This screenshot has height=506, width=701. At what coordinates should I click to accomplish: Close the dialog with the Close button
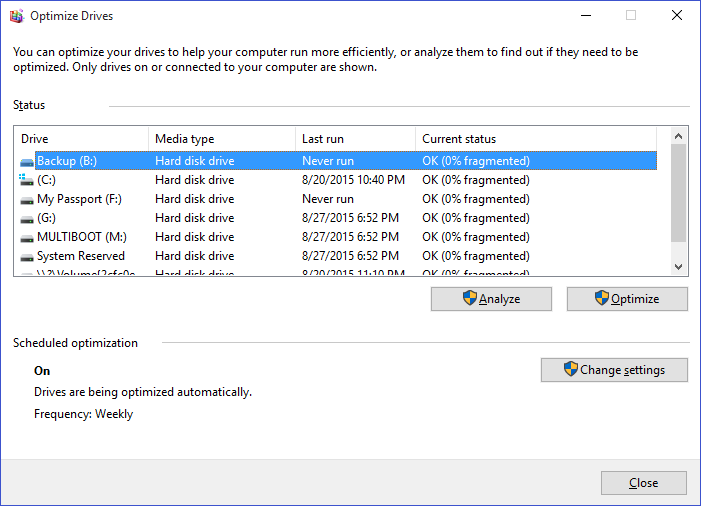[x=643, y=483]
